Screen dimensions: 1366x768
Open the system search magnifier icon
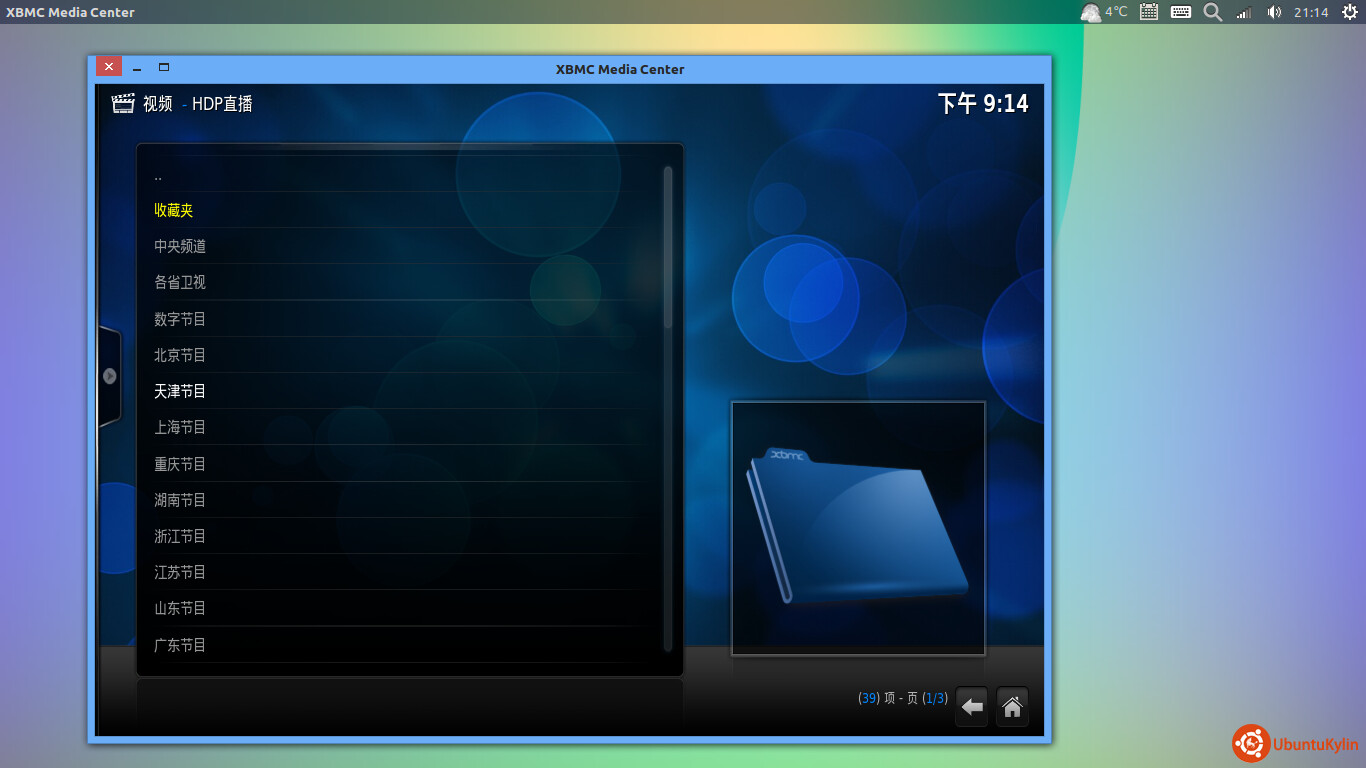click(1212, 12)
